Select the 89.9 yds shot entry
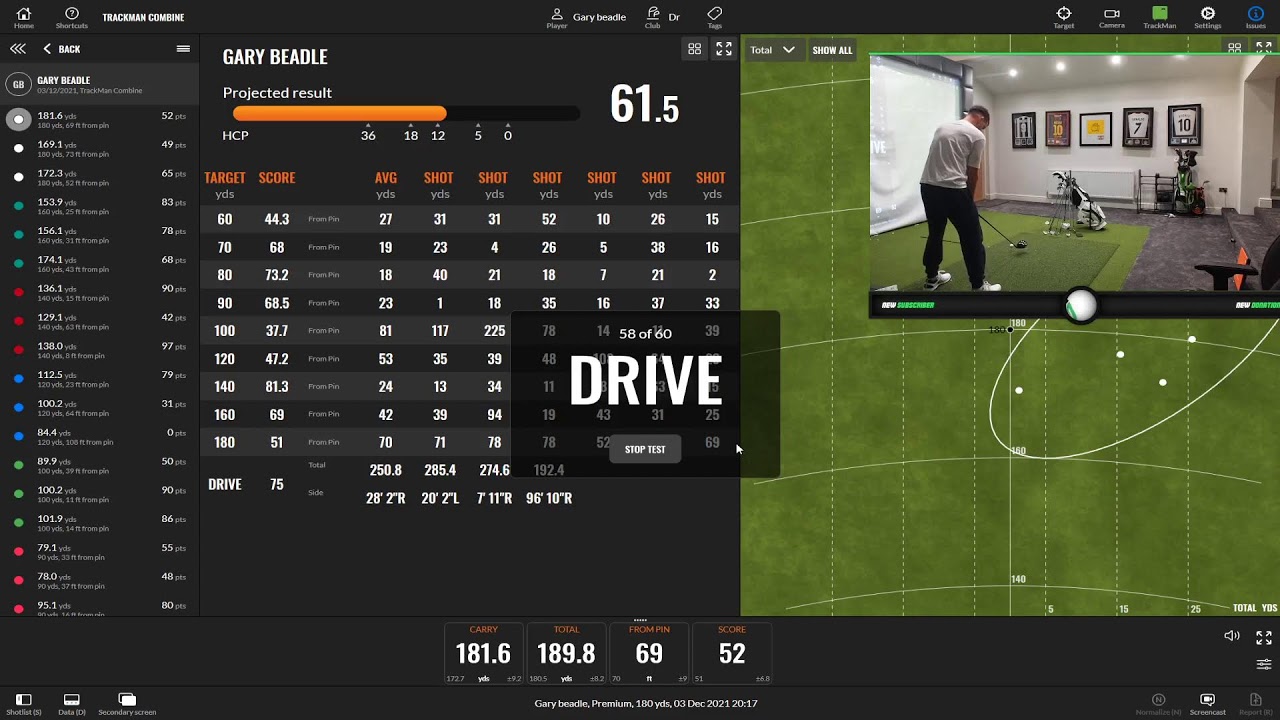Viewport: 1280px width, 720px height. [x=100, y=466]
